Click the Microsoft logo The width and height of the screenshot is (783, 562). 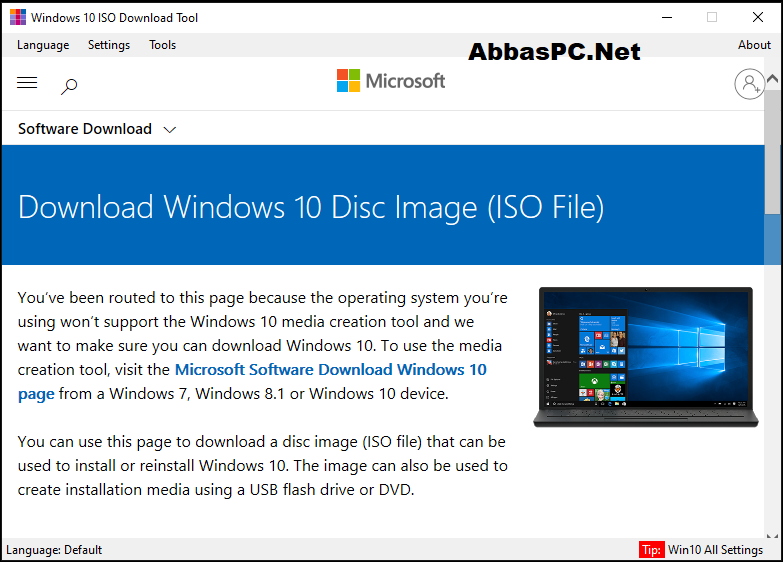click(391, 80)
